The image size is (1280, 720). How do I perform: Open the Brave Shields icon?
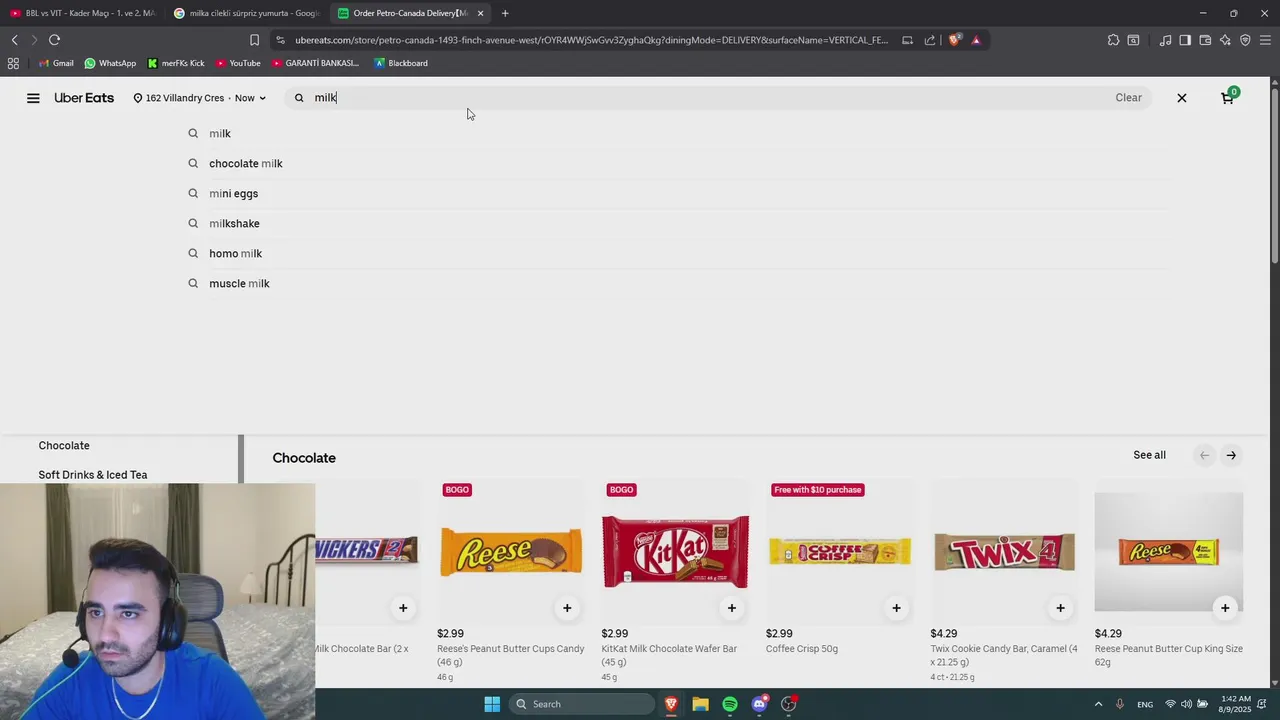tap(954, 40)
